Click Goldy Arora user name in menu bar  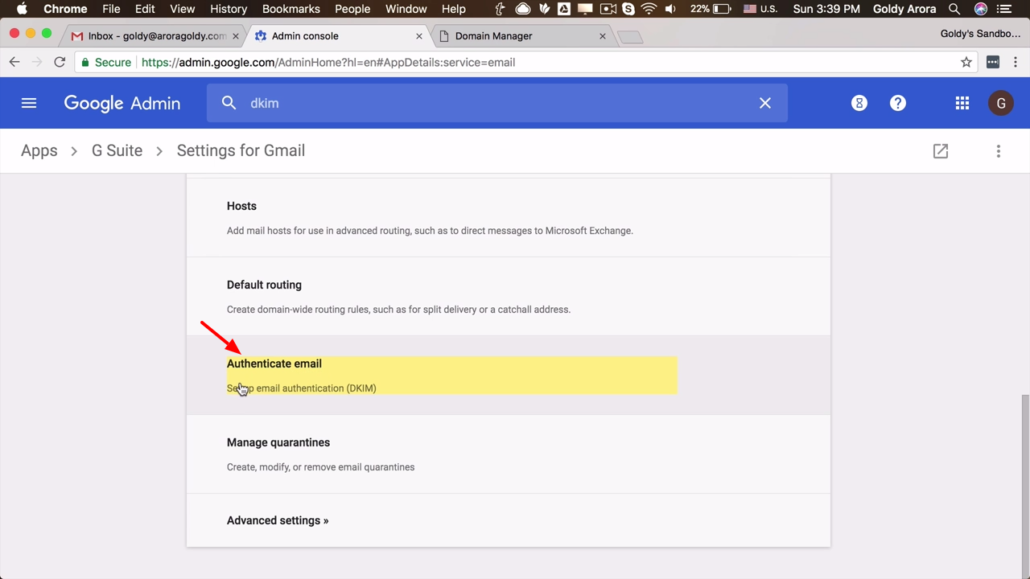click(x=904, y=9)
